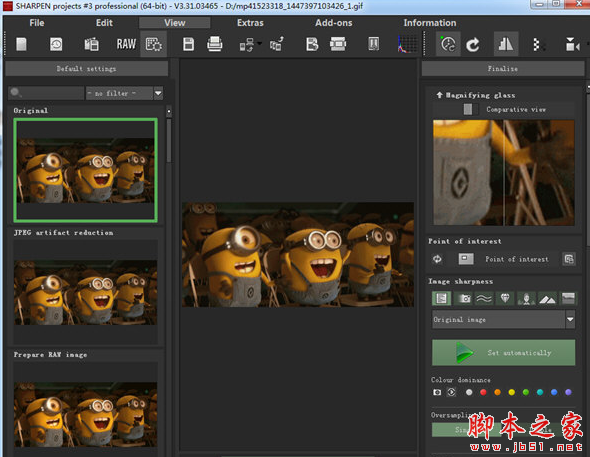Toggle the split comparison mirror icon
Viewport: 590px width, 457px height.
pyautogui.click(x=506, y=44)
